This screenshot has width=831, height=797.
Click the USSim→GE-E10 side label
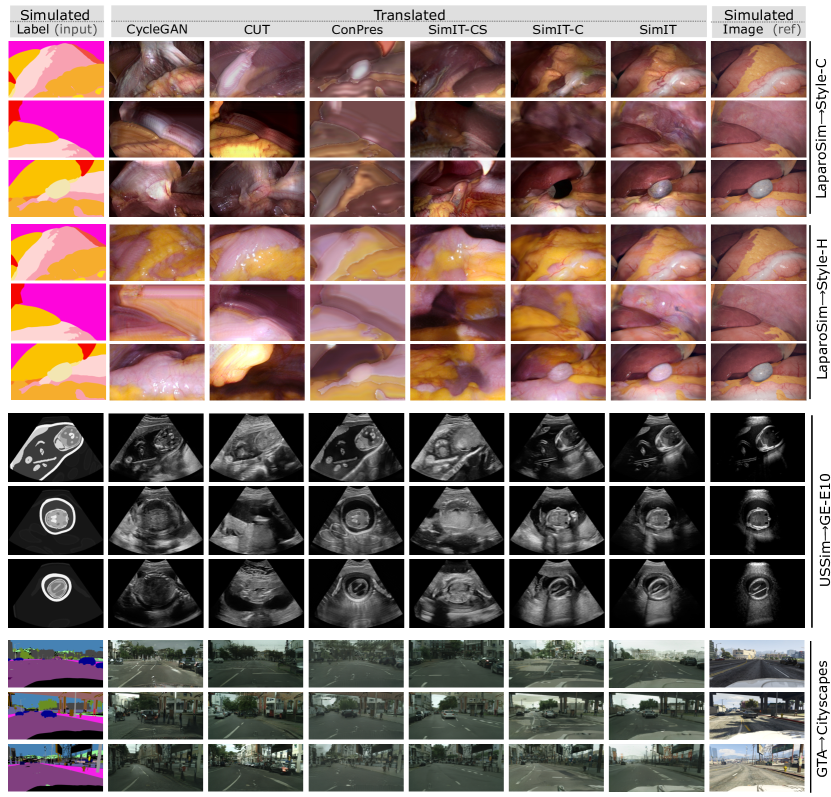(x=824, y=530)
